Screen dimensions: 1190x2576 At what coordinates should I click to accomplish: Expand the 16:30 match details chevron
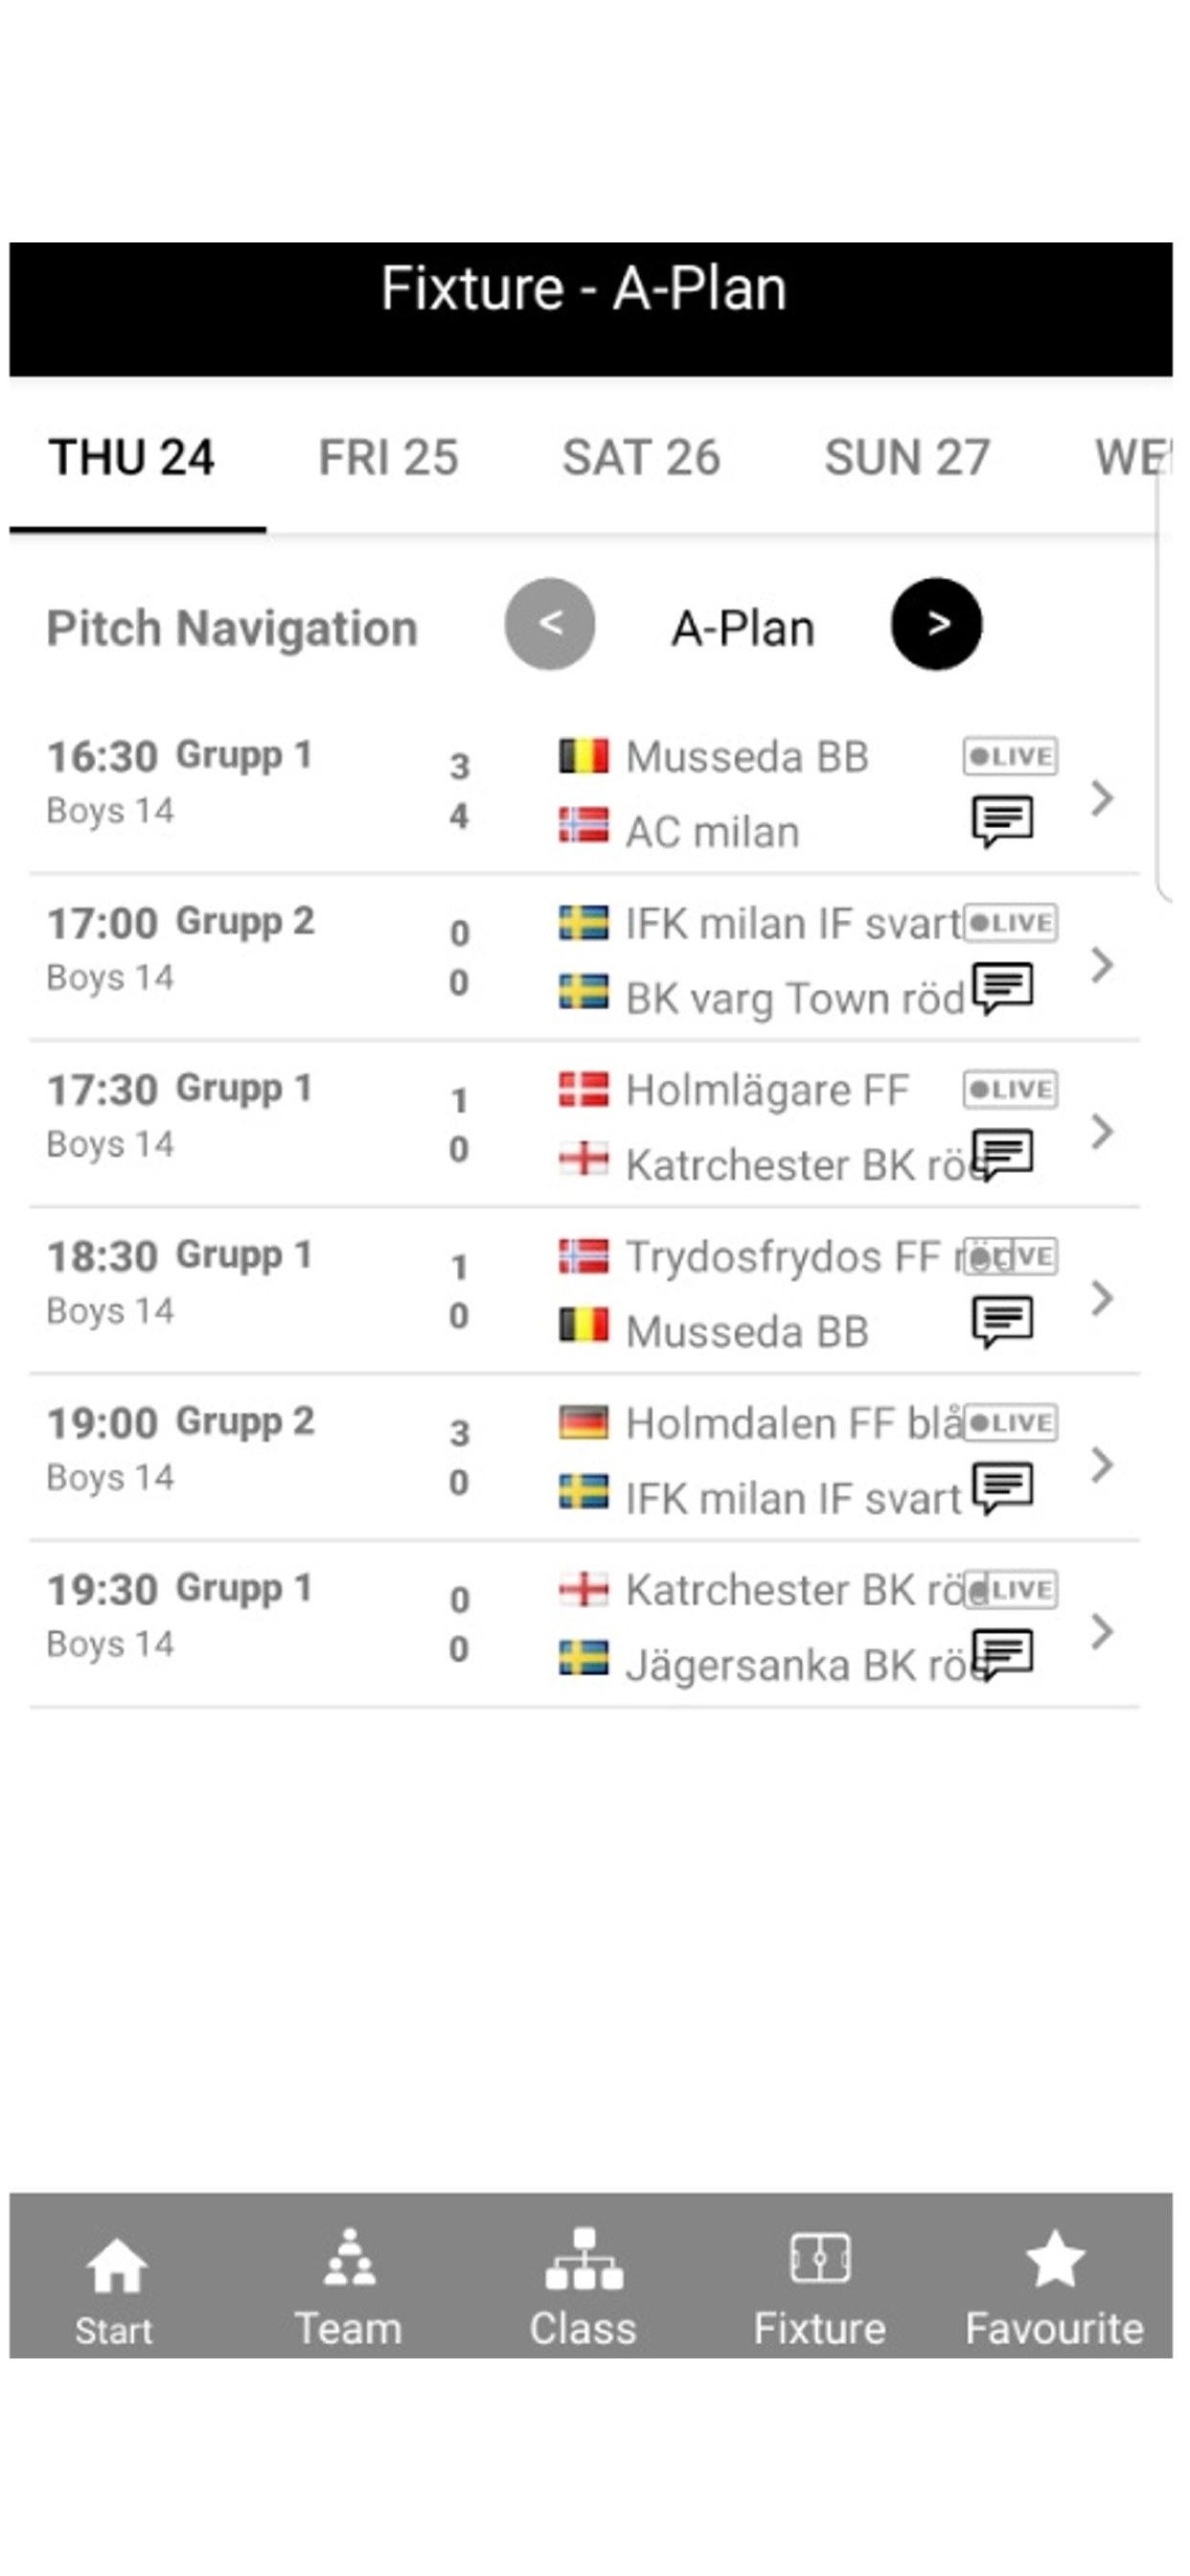pos(1101,798)
